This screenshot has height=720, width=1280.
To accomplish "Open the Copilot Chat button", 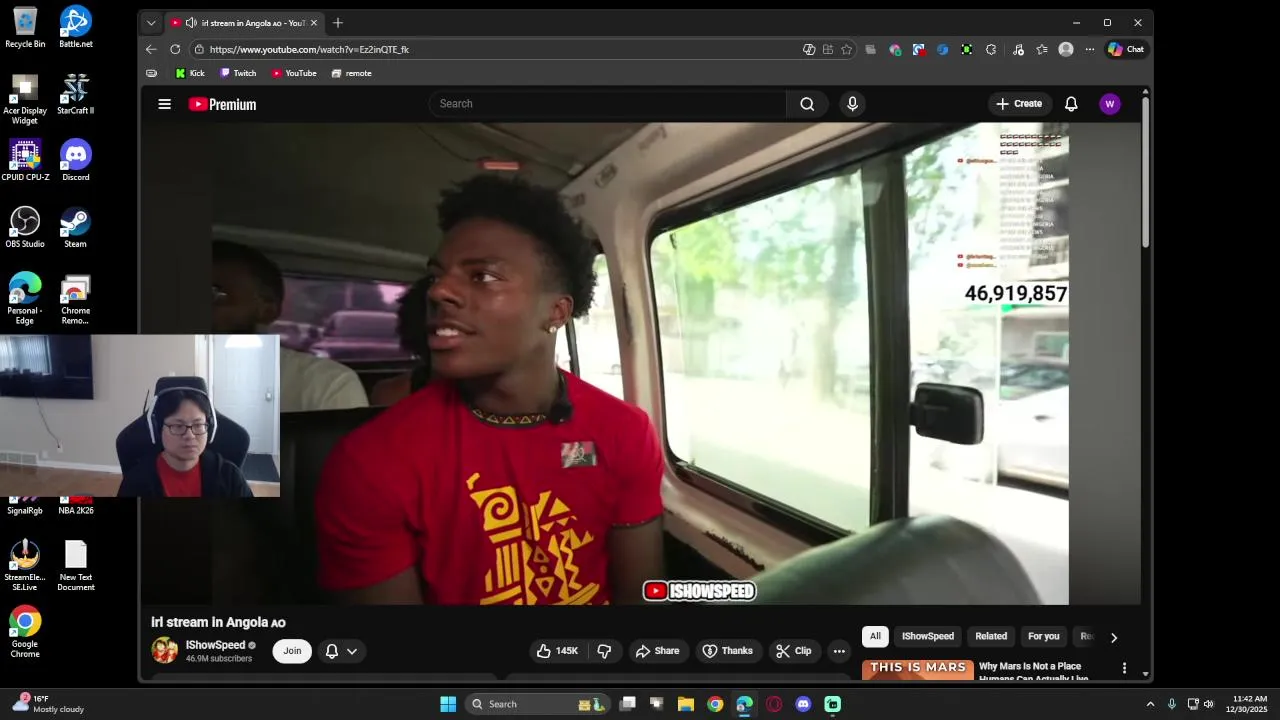I will pyautogui.click(x=1126, y=49).
